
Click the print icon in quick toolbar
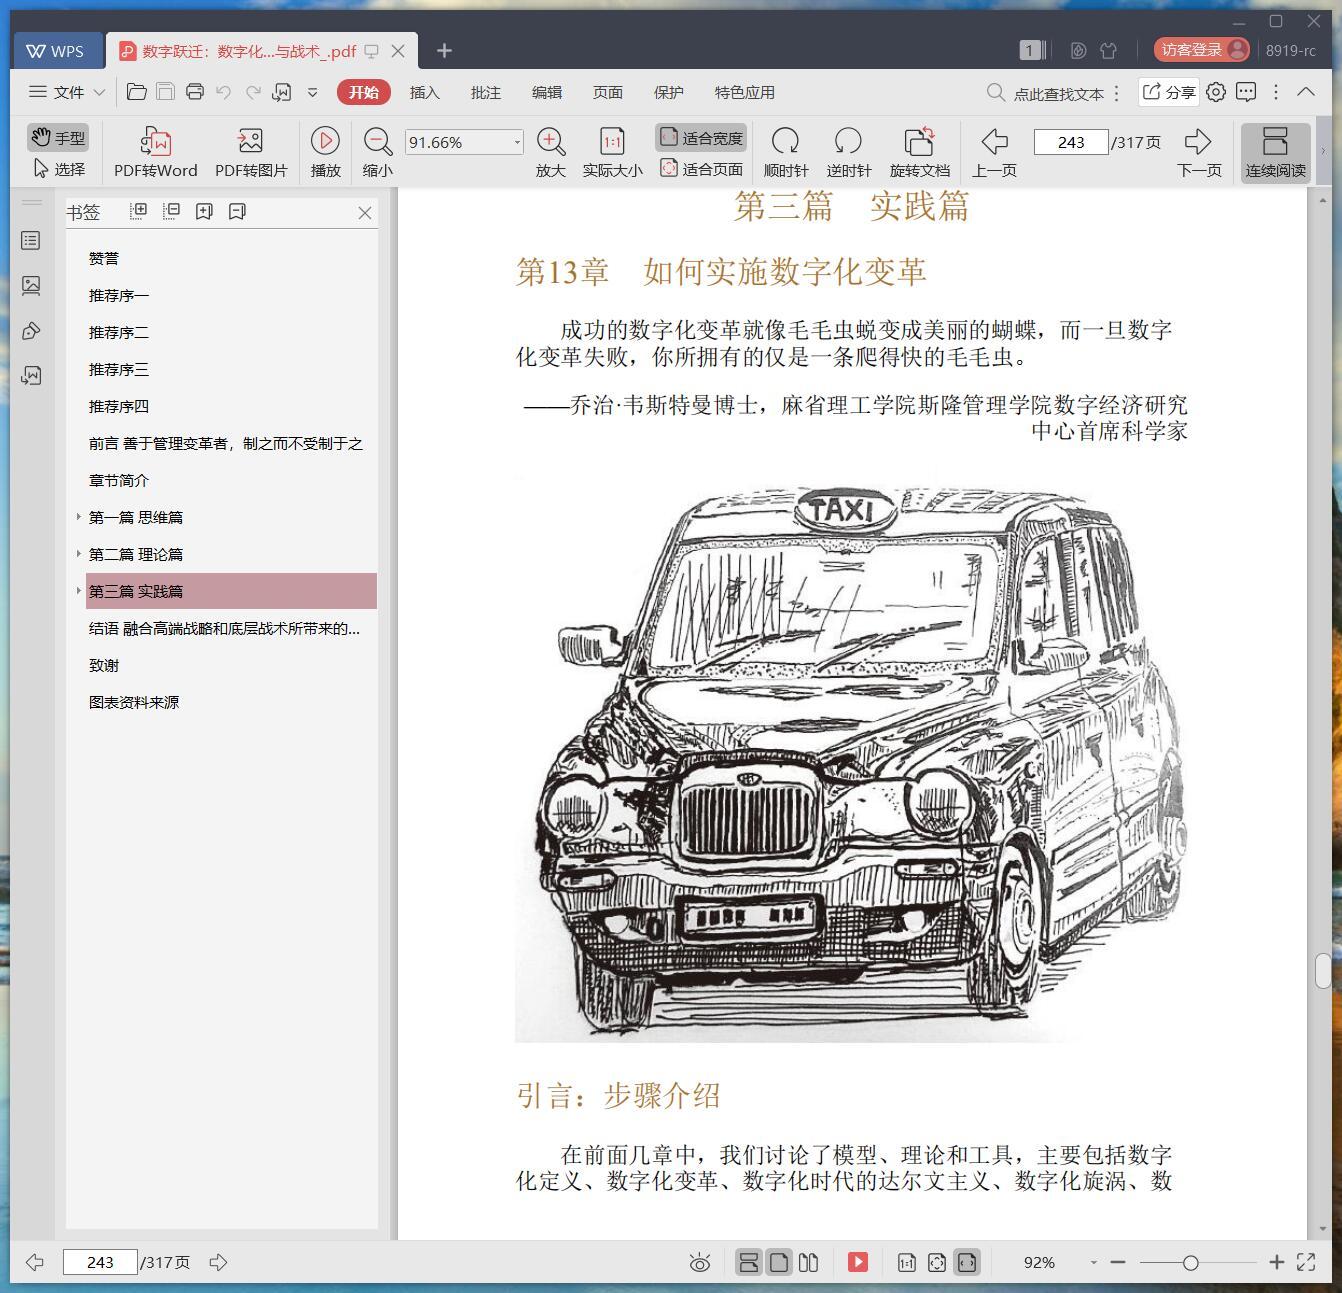[195, 92]
